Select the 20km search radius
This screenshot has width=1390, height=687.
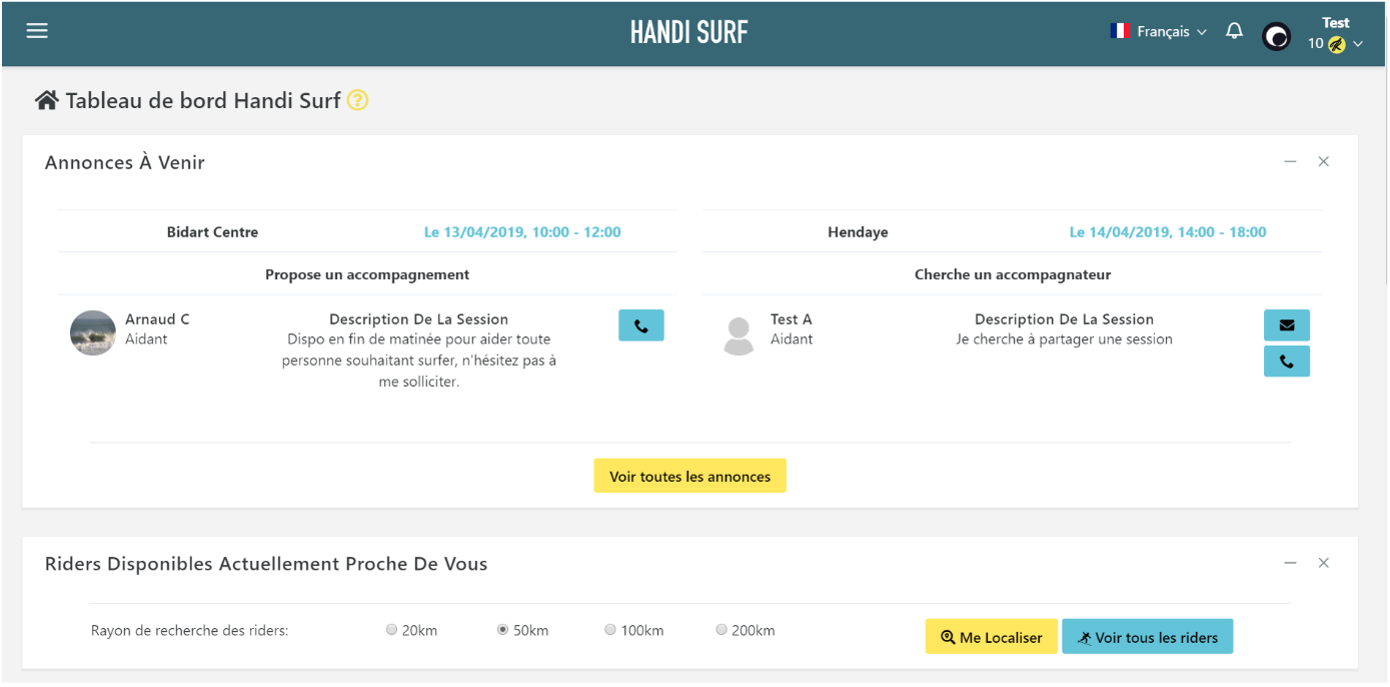coord(392,630)
